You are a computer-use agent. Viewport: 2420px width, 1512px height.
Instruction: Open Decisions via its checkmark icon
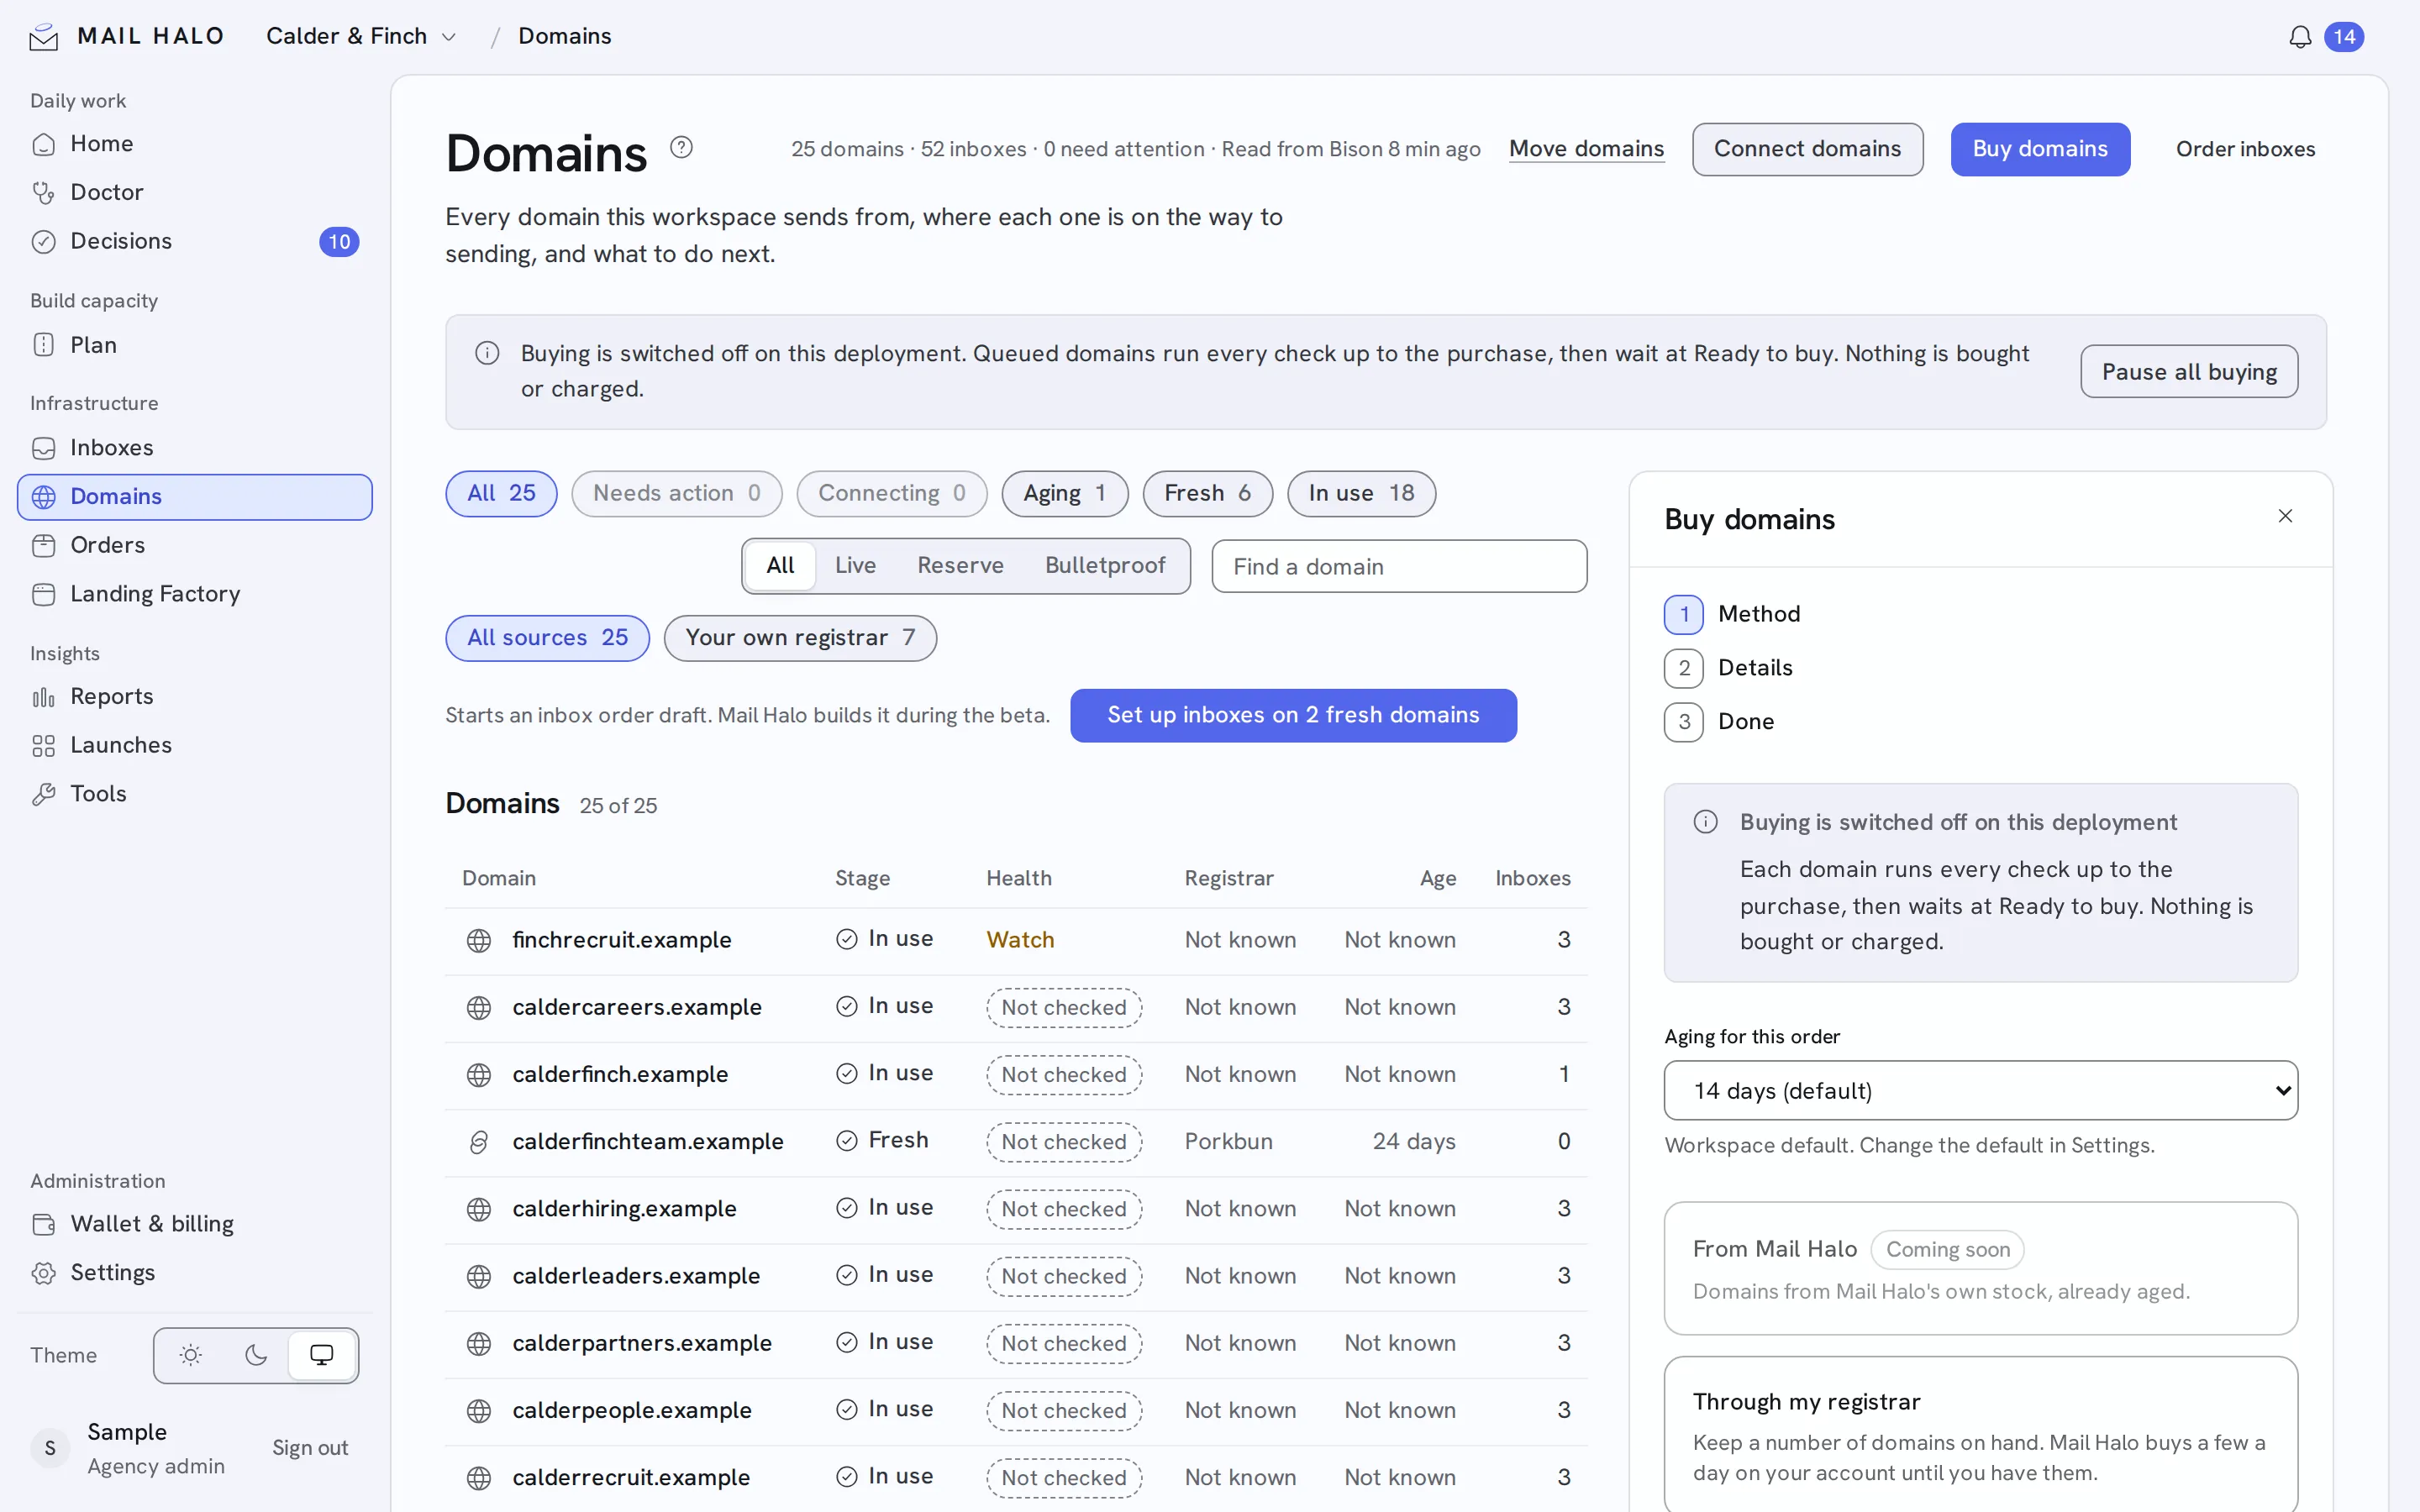tap(44, 241)
